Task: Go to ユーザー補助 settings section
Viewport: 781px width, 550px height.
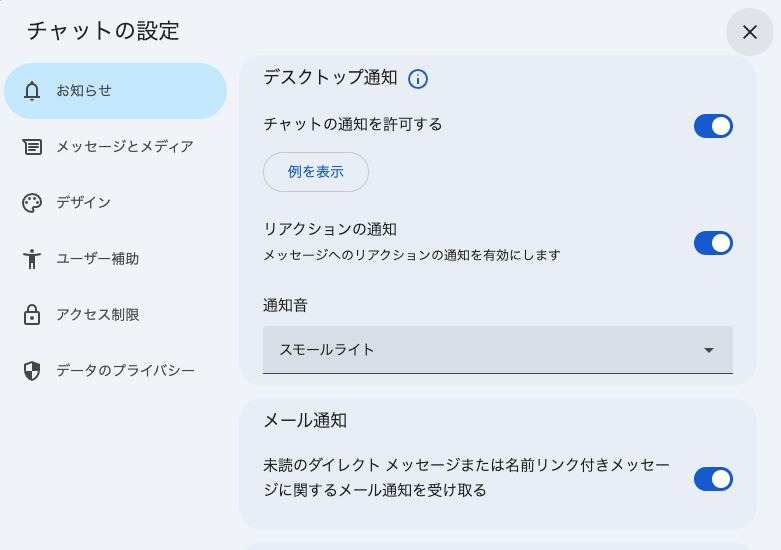Action: [97, 259]
